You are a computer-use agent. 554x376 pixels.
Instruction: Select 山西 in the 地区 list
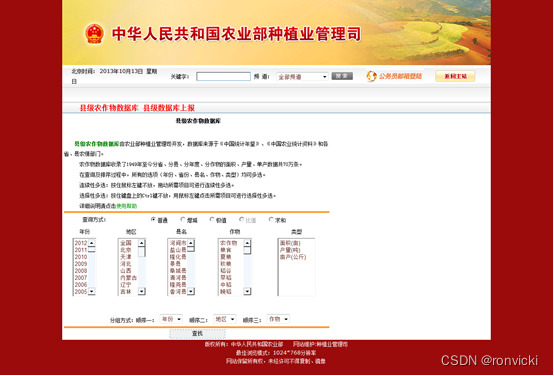pos(126,271)
